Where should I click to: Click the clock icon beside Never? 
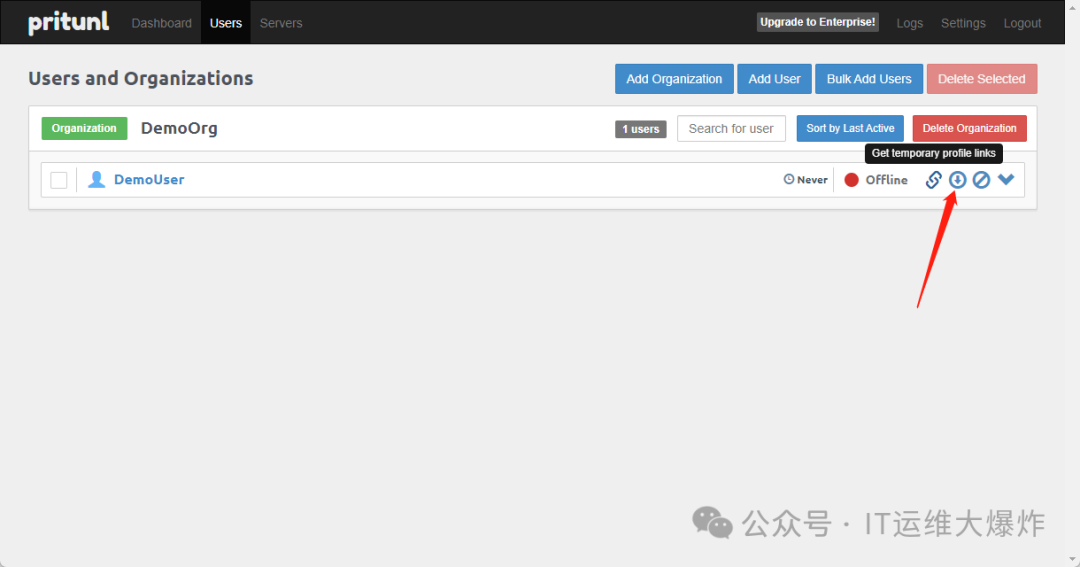pyautogui.click(x=789, y=180)
